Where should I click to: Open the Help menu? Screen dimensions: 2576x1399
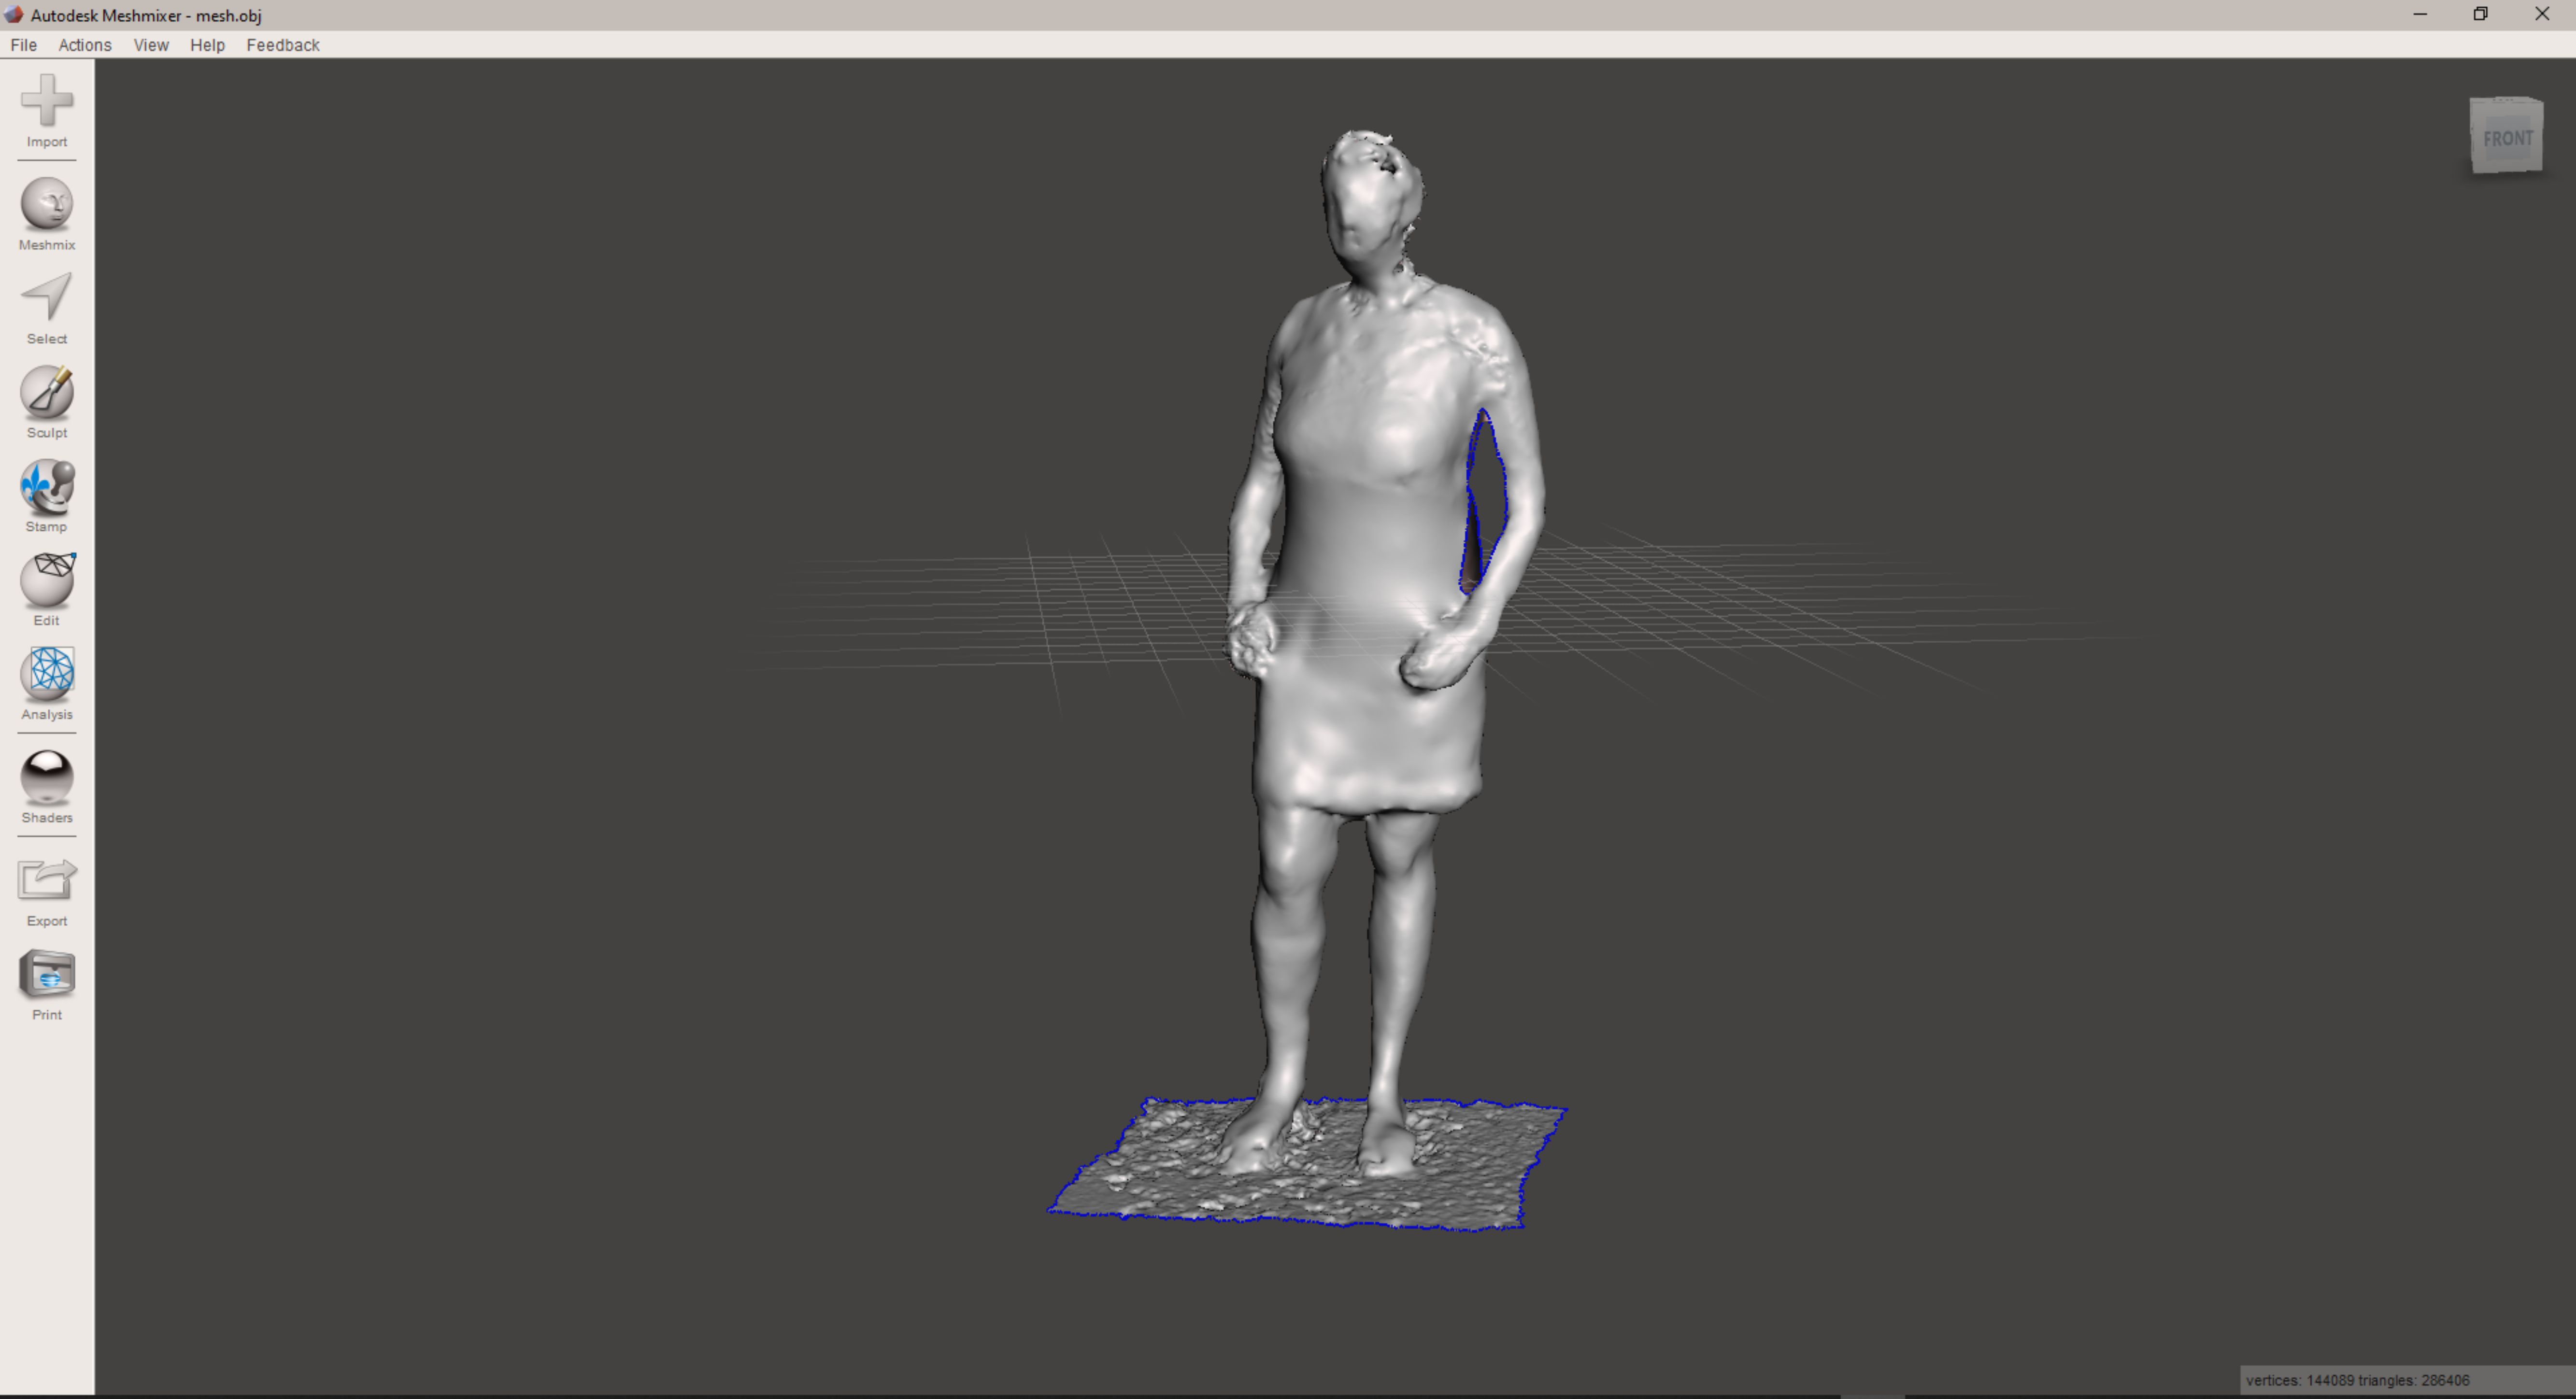coord(207,45)
